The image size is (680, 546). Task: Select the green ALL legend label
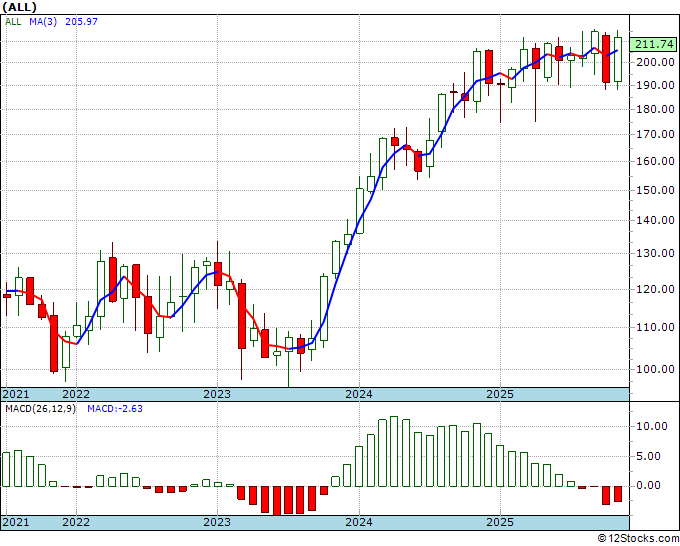13,22
